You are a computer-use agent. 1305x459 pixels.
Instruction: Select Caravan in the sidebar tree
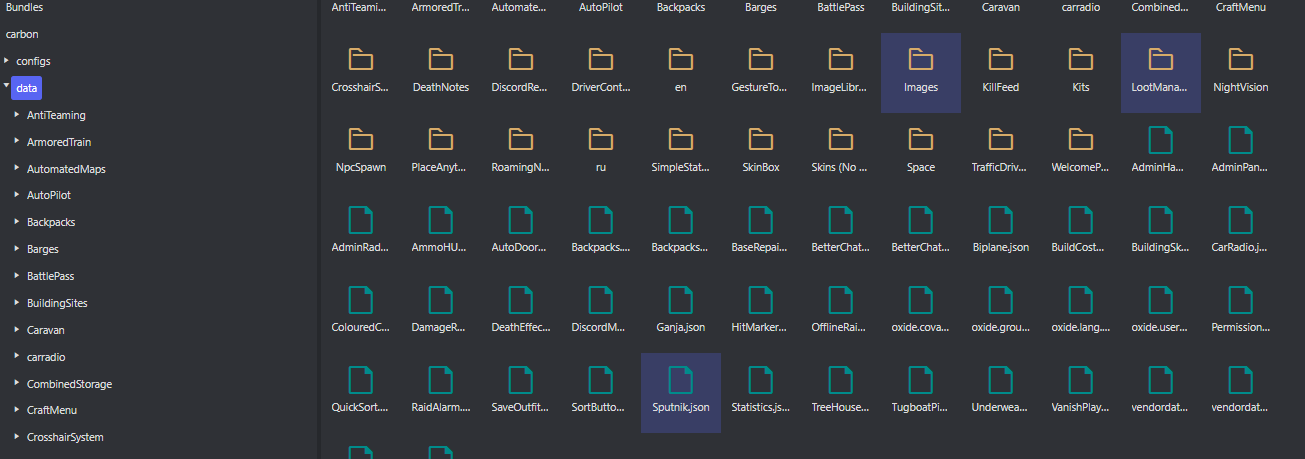point(46,330)
